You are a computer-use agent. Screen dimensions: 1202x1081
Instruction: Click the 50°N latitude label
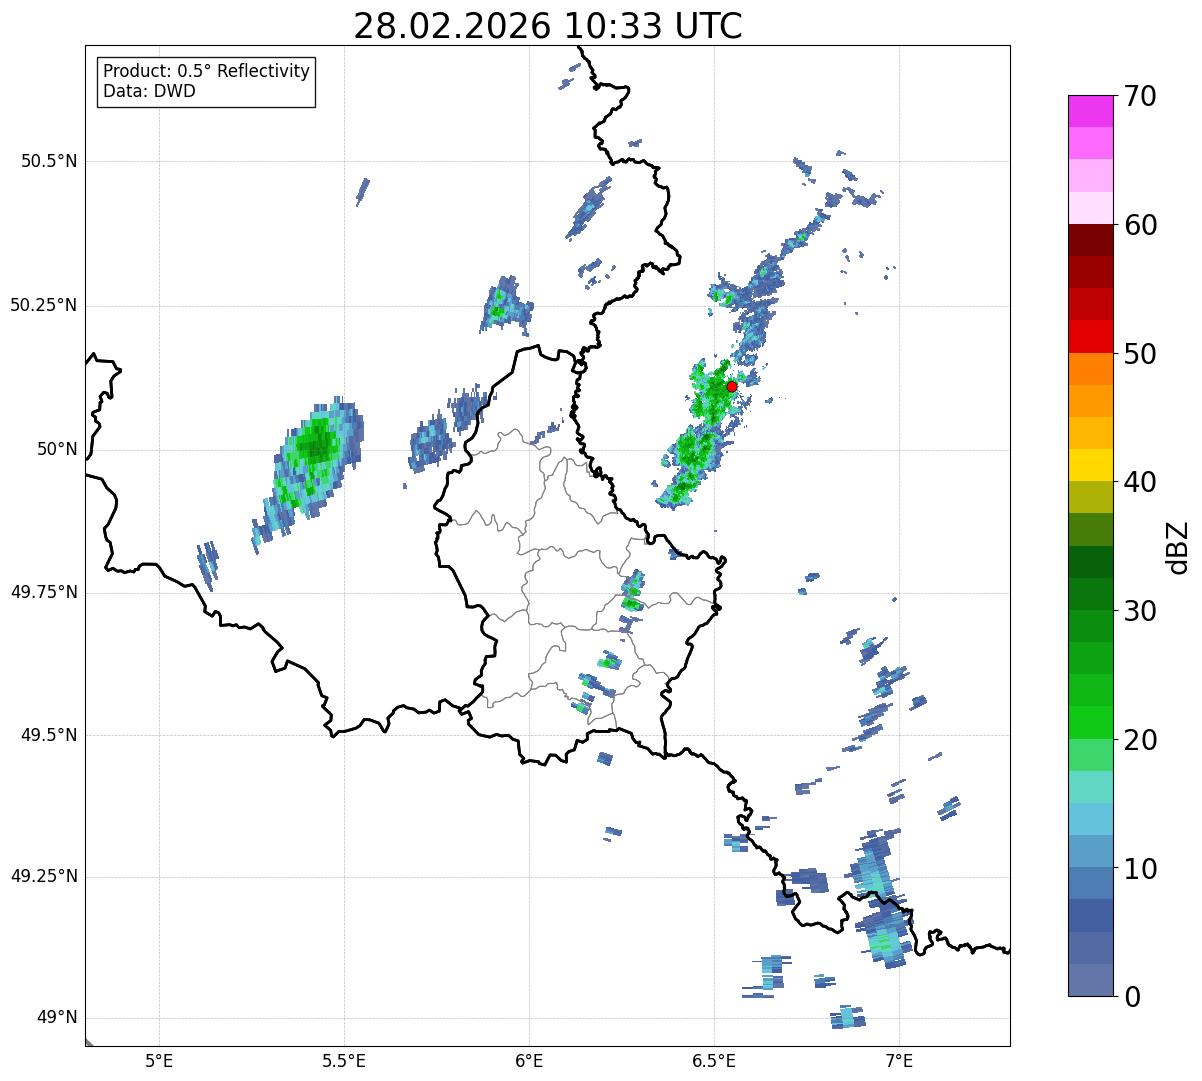(57, 450)
